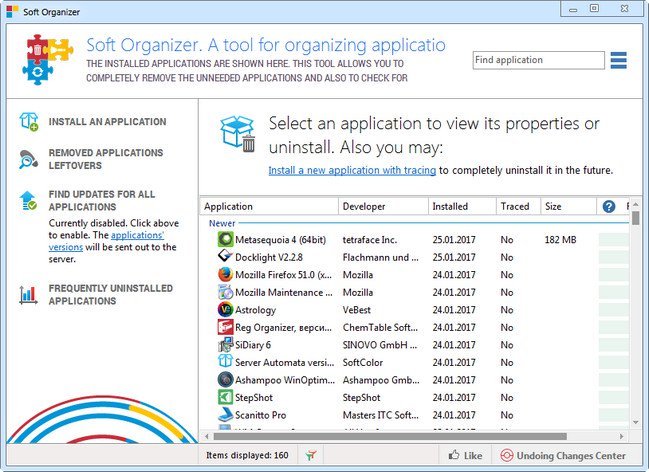Sort list by Developer column header
649x472 pixels.
(383, 207)
